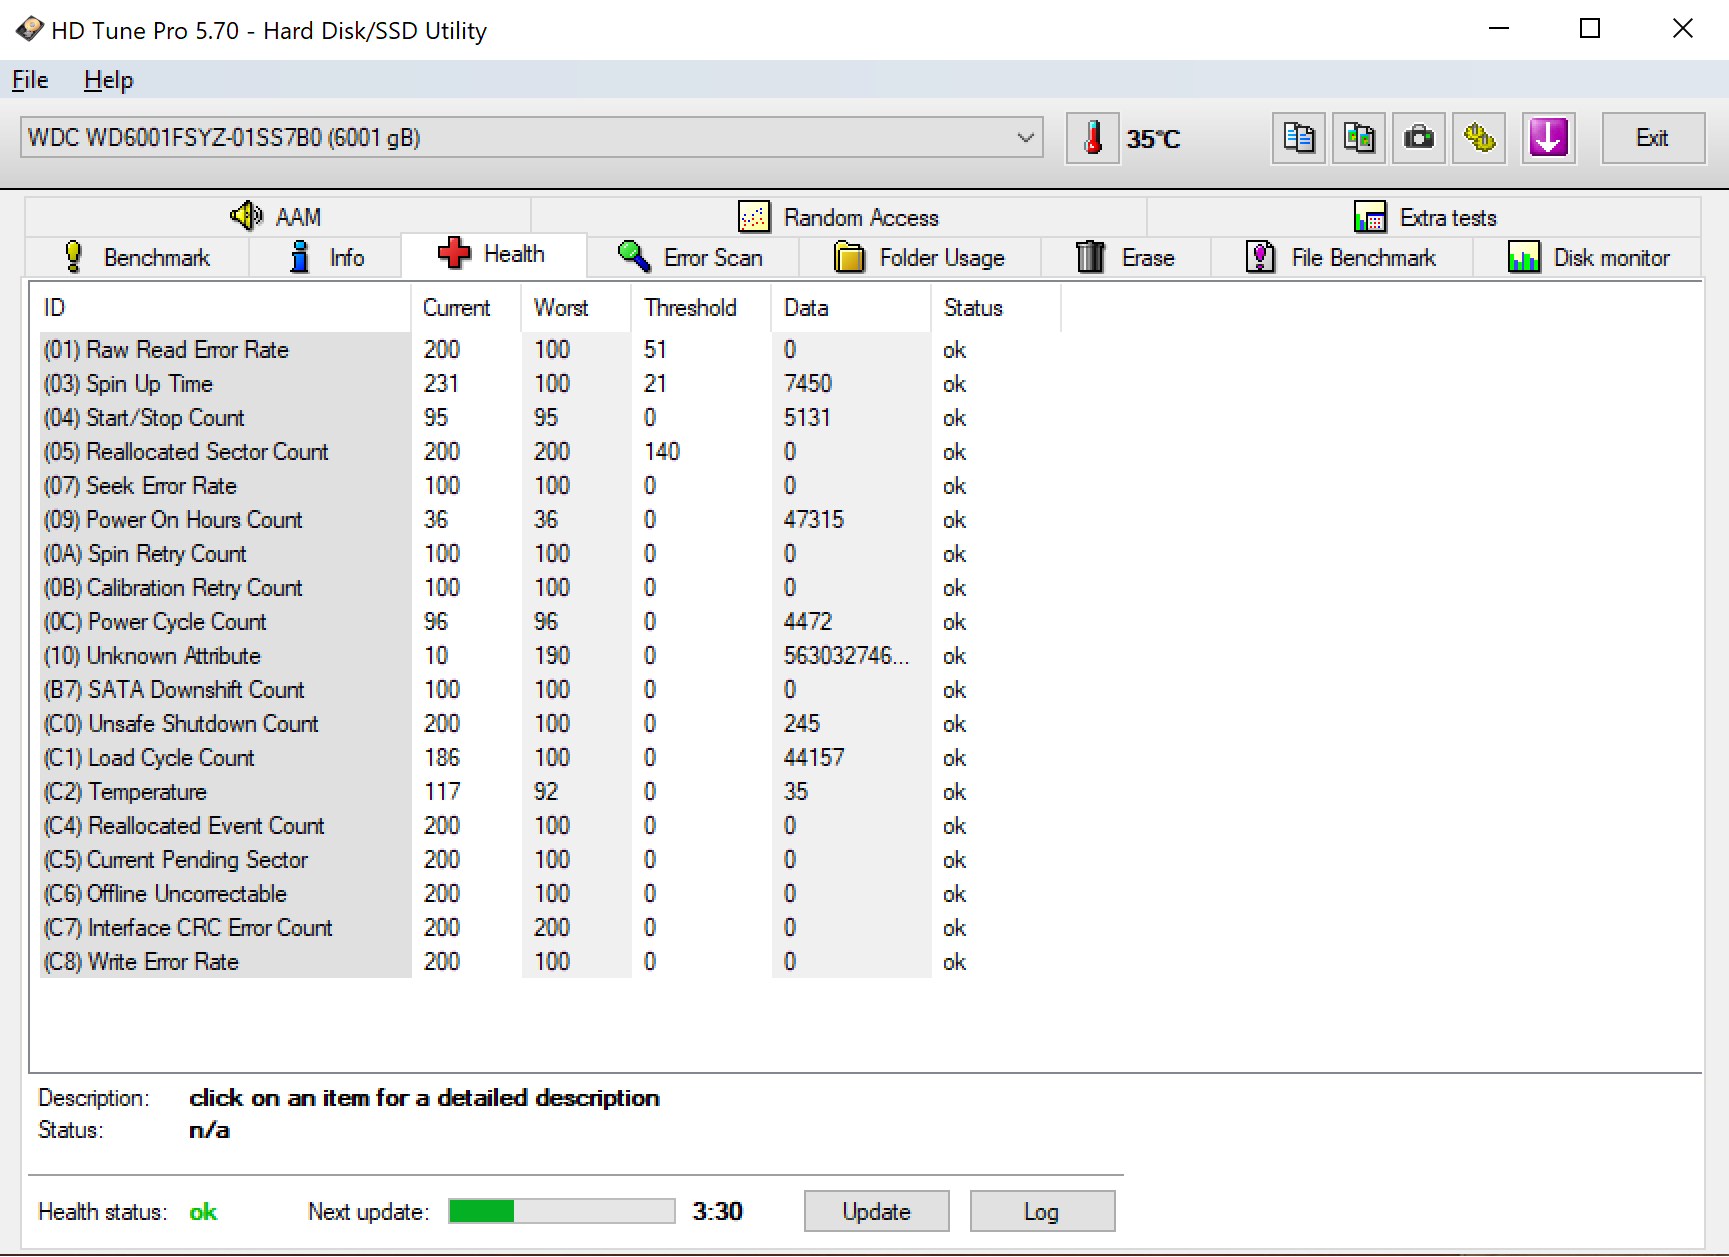The height and width of the screenshot is (1257, 1729).
Task: Switch to the Folder Usage tab
Action: [919, 257]
